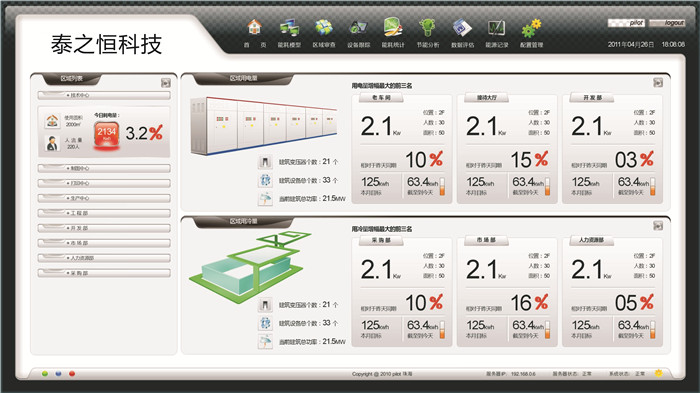Image resolution: width=700 pixels, height=393 pixels.
Task: Click the logout button
Action: [x=667, y=23]
